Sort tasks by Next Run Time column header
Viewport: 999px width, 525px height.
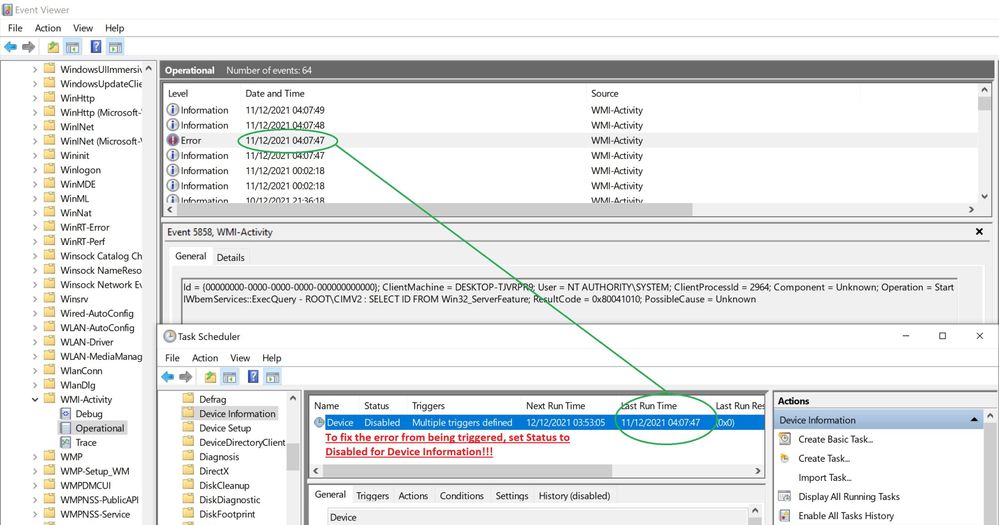pyautogui.click(x=555, y=405)
